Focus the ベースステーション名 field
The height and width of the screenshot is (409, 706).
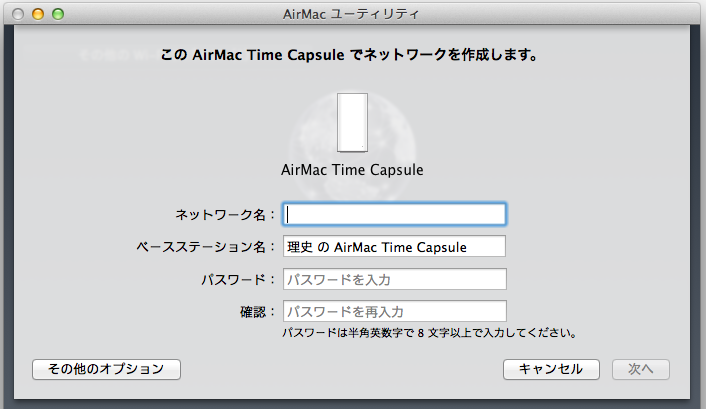pyautogui.click(x=395, y=246)
